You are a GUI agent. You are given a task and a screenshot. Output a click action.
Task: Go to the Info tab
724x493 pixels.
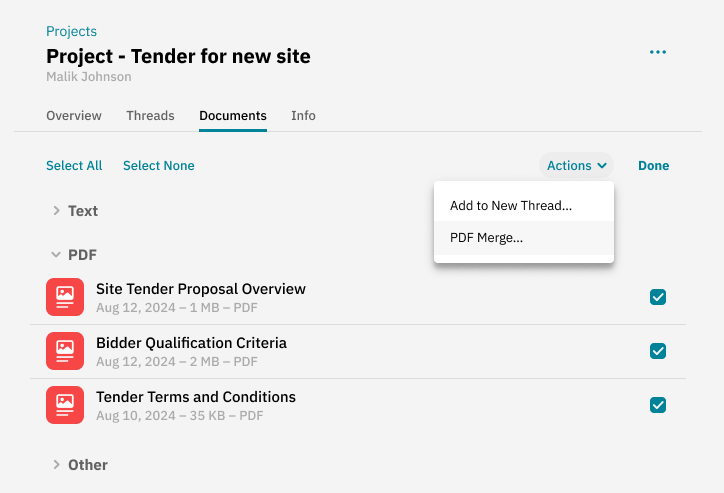pyautogui.click(x=303, y=116)
